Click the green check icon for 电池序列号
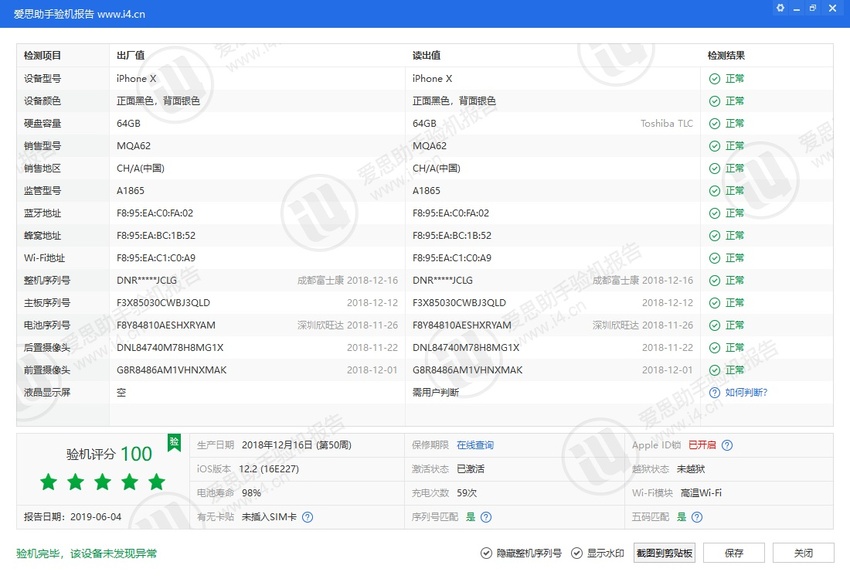This screenshot has height=579, width=850. (714, 325)
